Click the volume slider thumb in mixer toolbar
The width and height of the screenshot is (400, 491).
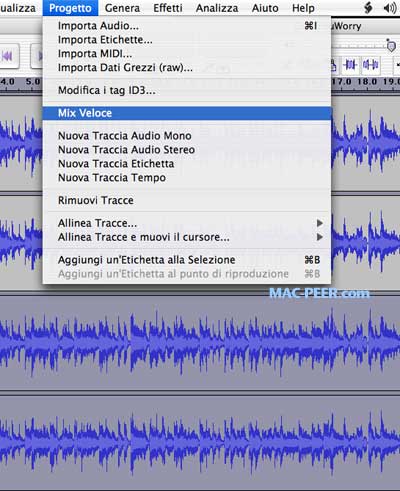(x=391, y=46)
